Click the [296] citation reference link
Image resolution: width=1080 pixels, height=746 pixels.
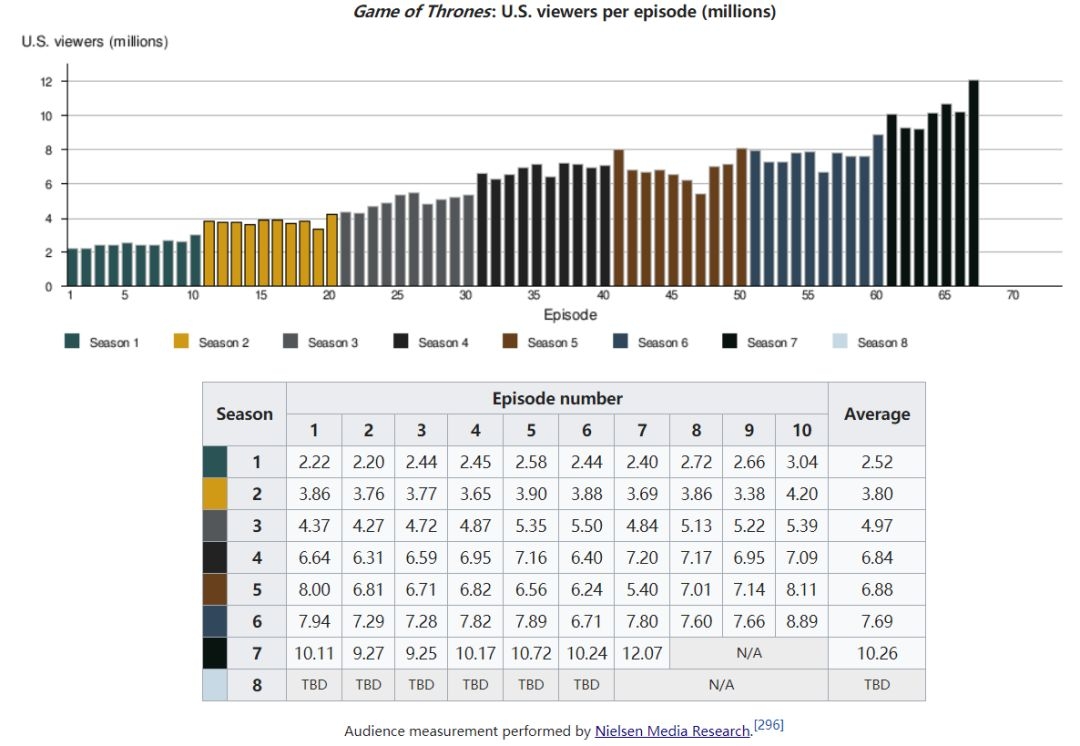(x=768, y=725)
